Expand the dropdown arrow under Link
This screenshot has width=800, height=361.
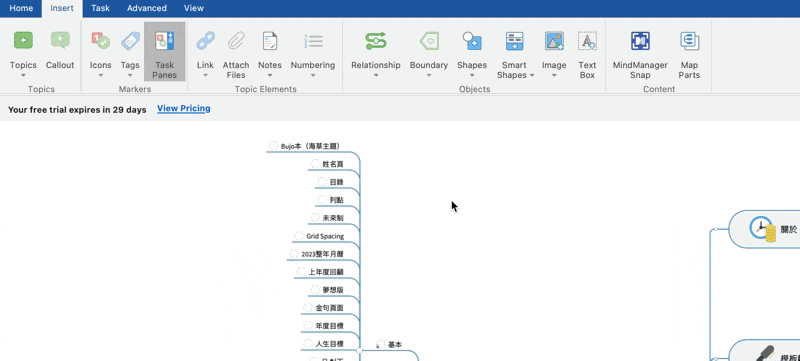[205, 75]
